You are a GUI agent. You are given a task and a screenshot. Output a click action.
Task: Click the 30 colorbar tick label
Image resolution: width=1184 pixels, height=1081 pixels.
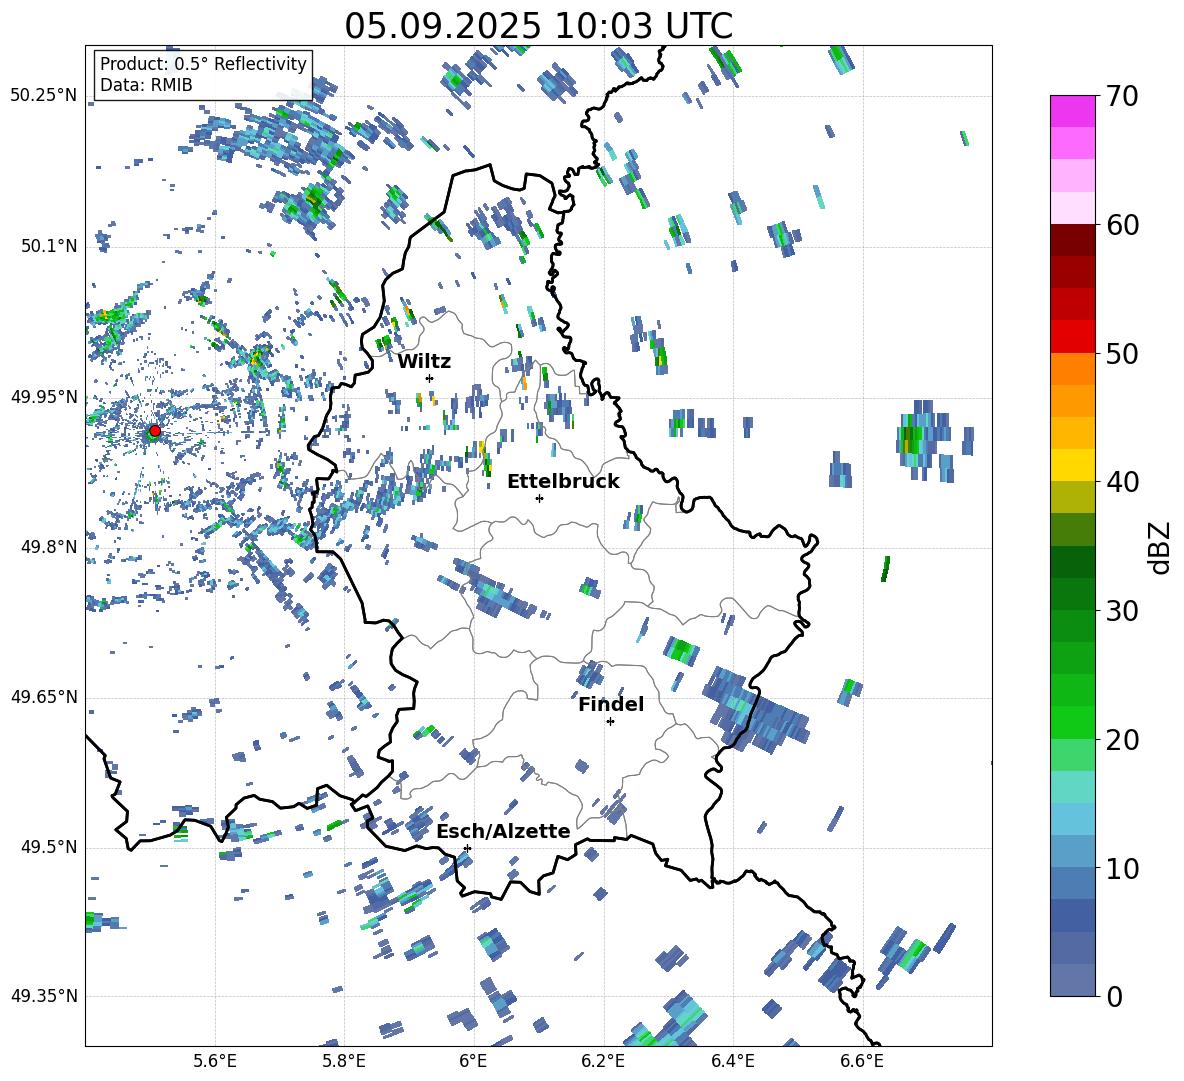(x=1122, y=611)
